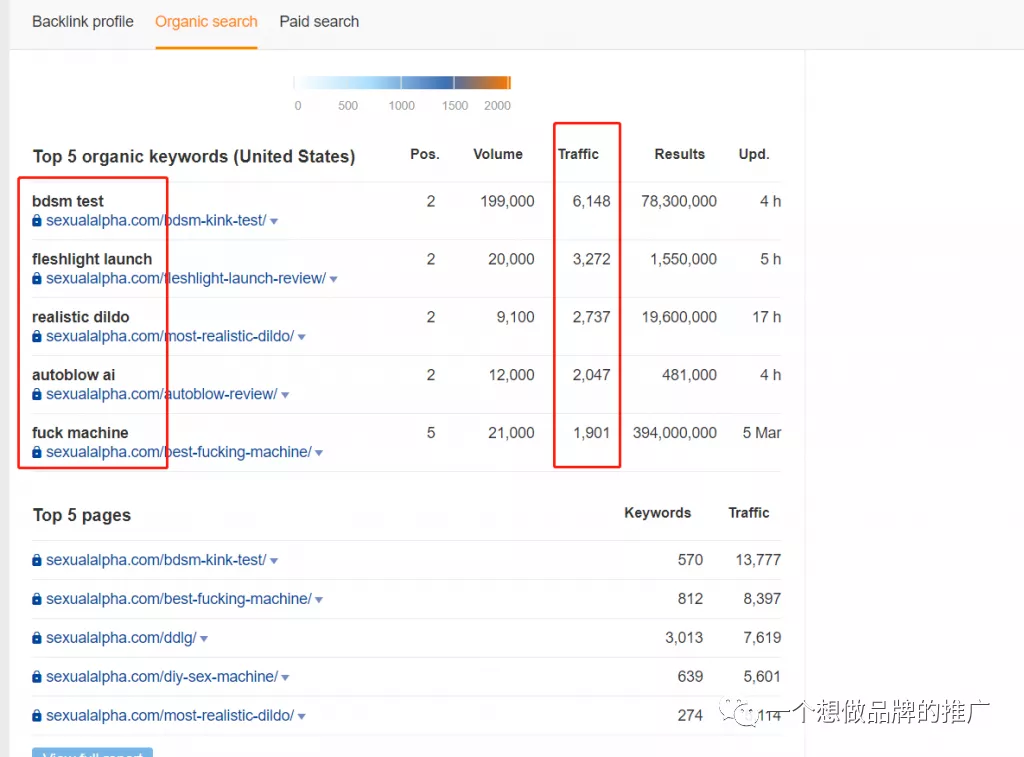
Task: Open sexualalpha.com/ddlg/ page link
Action: pos(121,637)
